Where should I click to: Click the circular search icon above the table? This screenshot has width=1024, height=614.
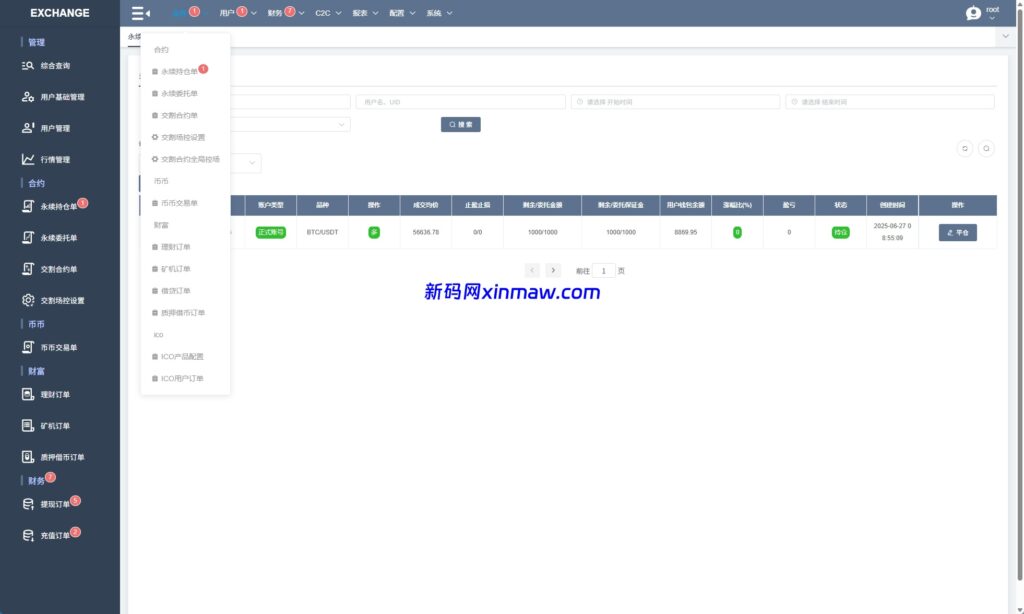tap(986, 148)
